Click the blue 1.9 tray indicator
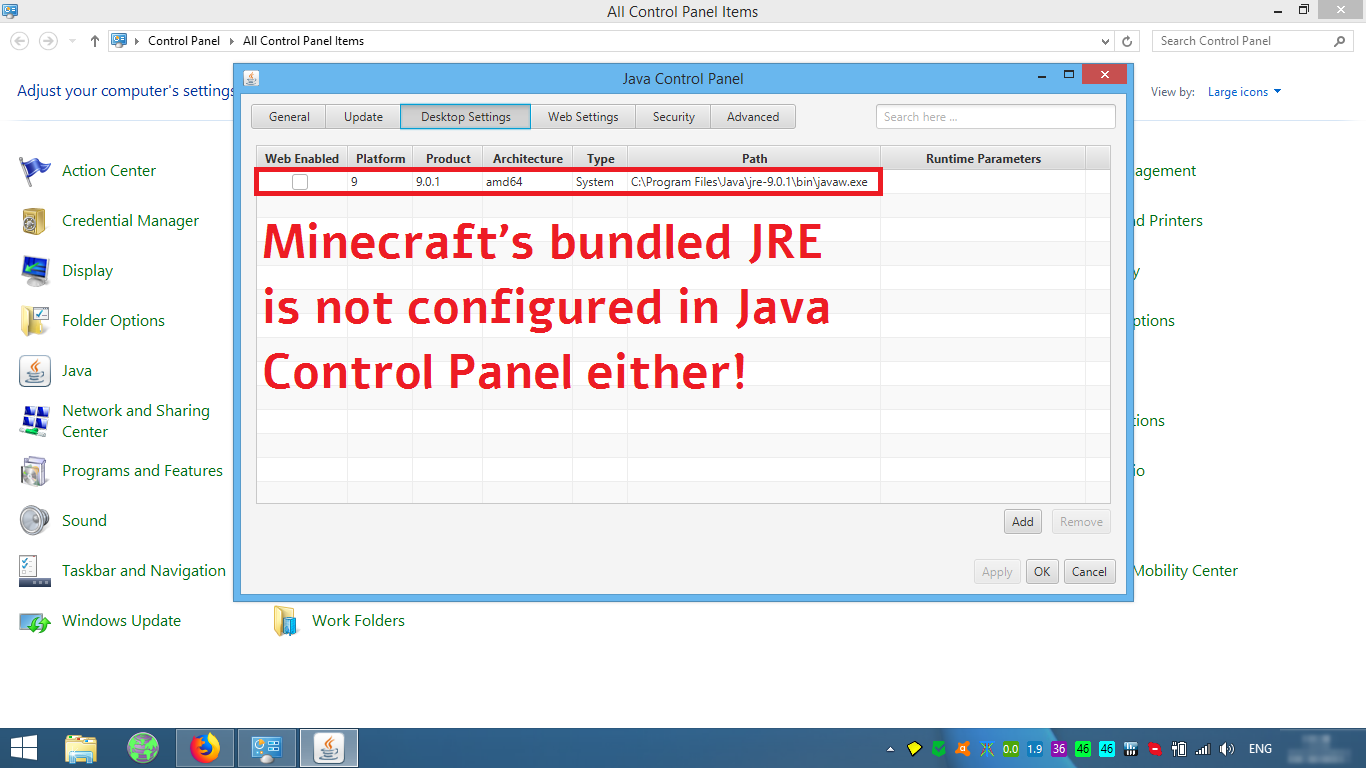1366x768 pixels. (1035, 749)
